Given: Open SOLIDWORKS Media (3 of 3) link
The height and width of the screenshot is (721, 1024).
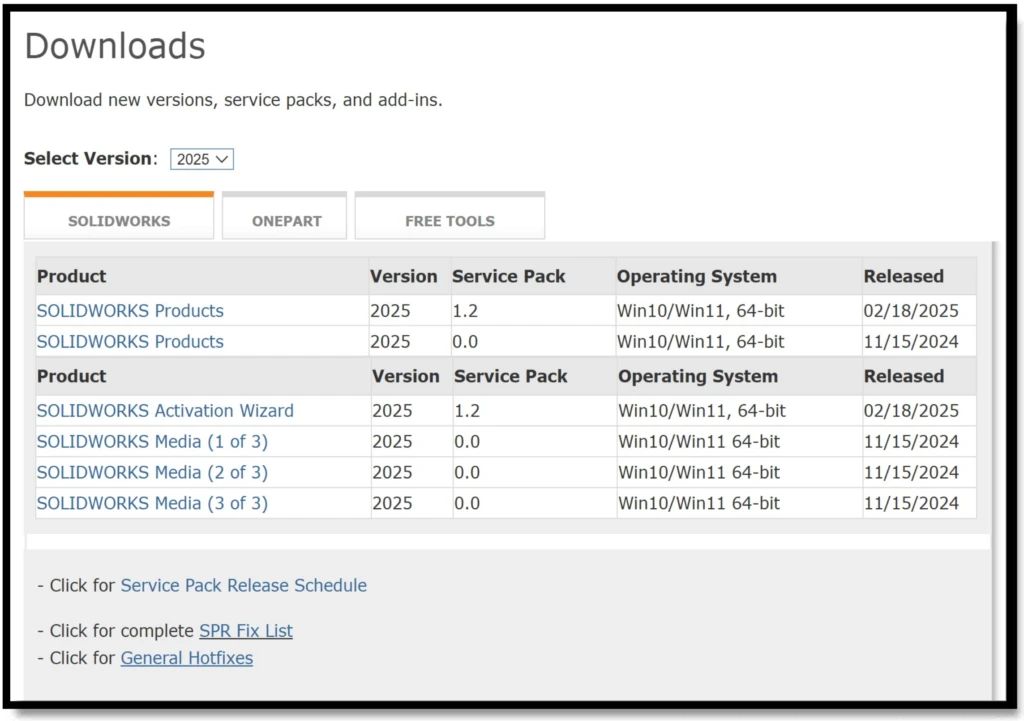Looking at the screenshot, I should (x=152, y=504).
